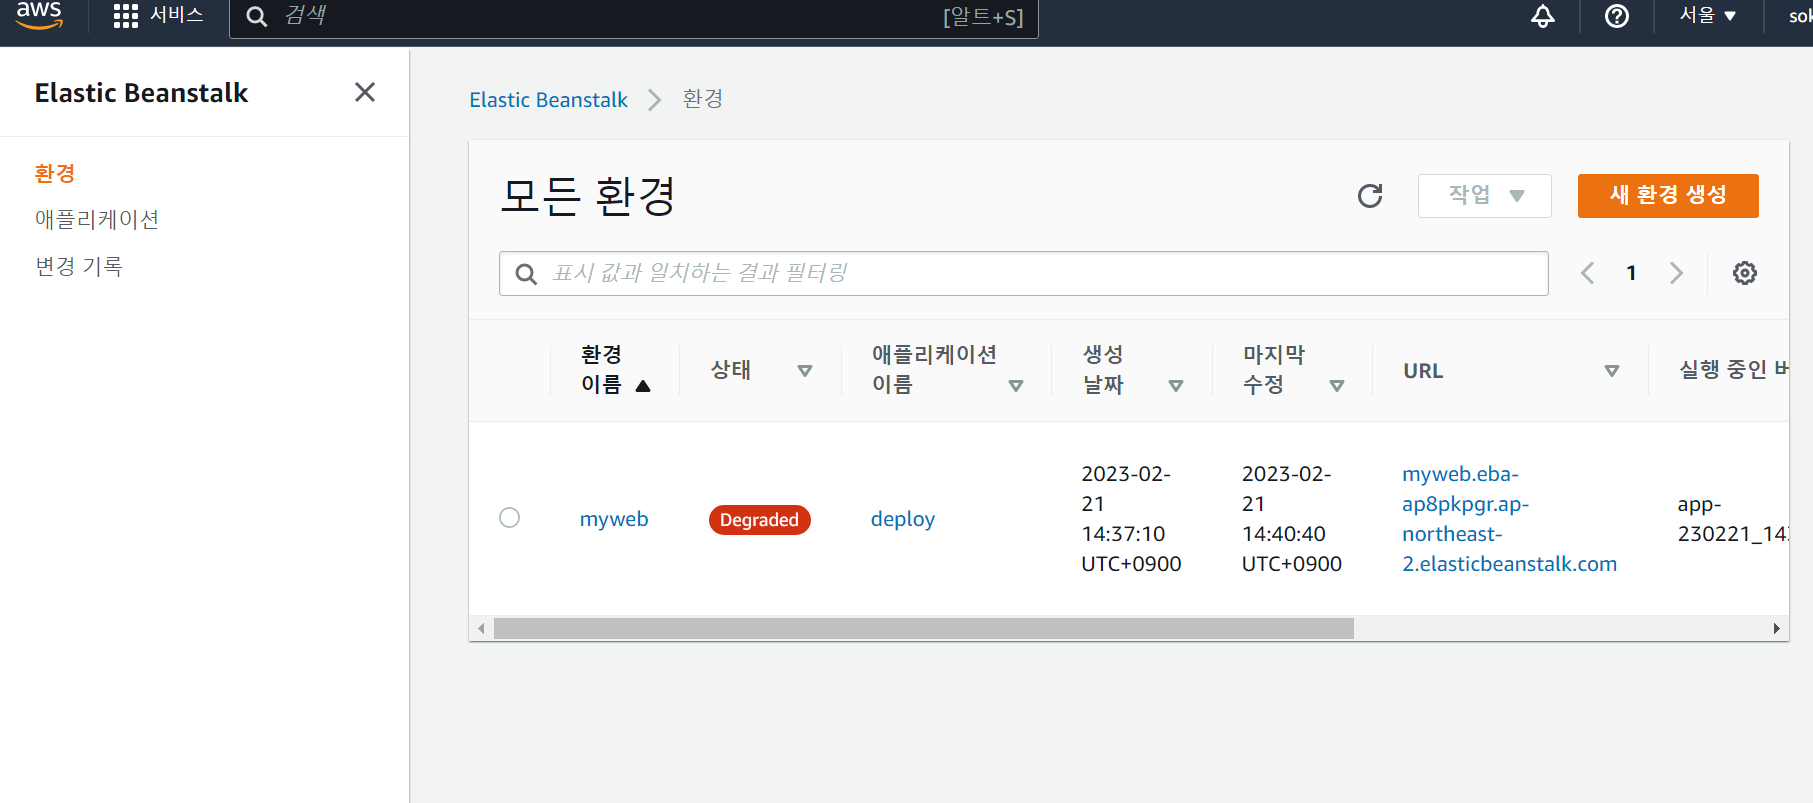Click 서비스 menu label
The height and width of the screenshot is (803, 1813).
[x=177, y=16]
